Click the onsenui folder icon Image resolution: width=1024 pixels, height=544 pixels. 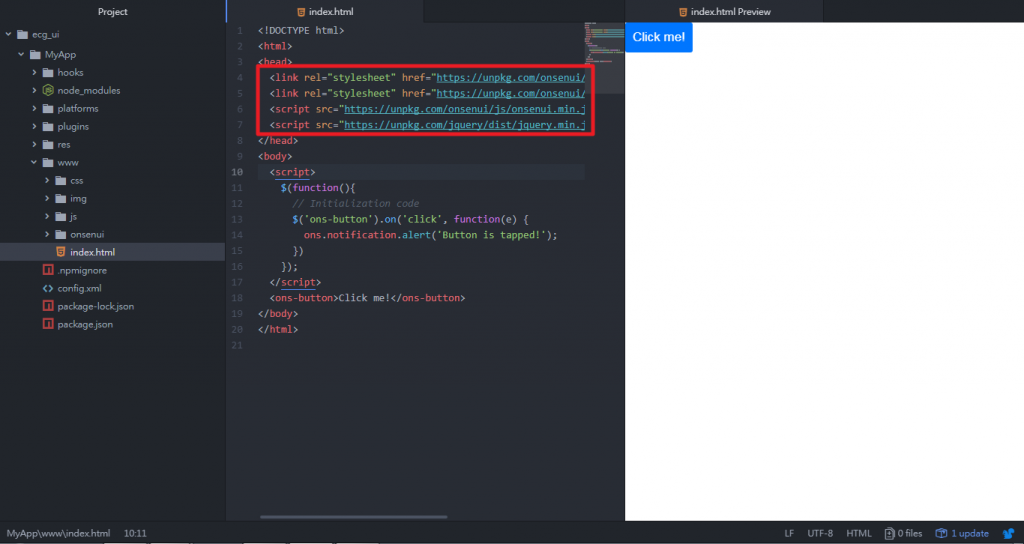(61, 234)
